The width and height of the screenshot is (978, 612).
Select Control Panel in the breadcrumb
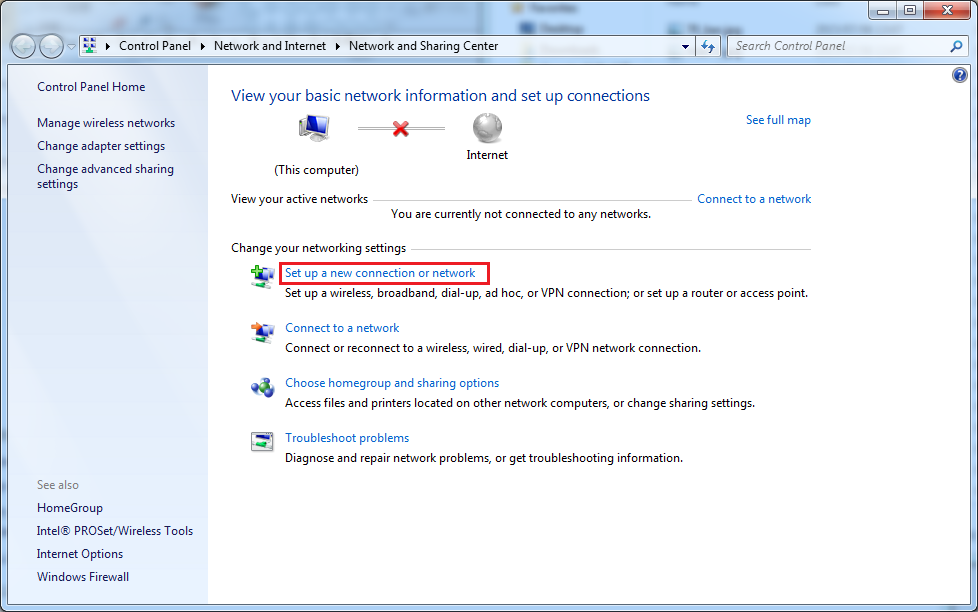click(154, 46)
